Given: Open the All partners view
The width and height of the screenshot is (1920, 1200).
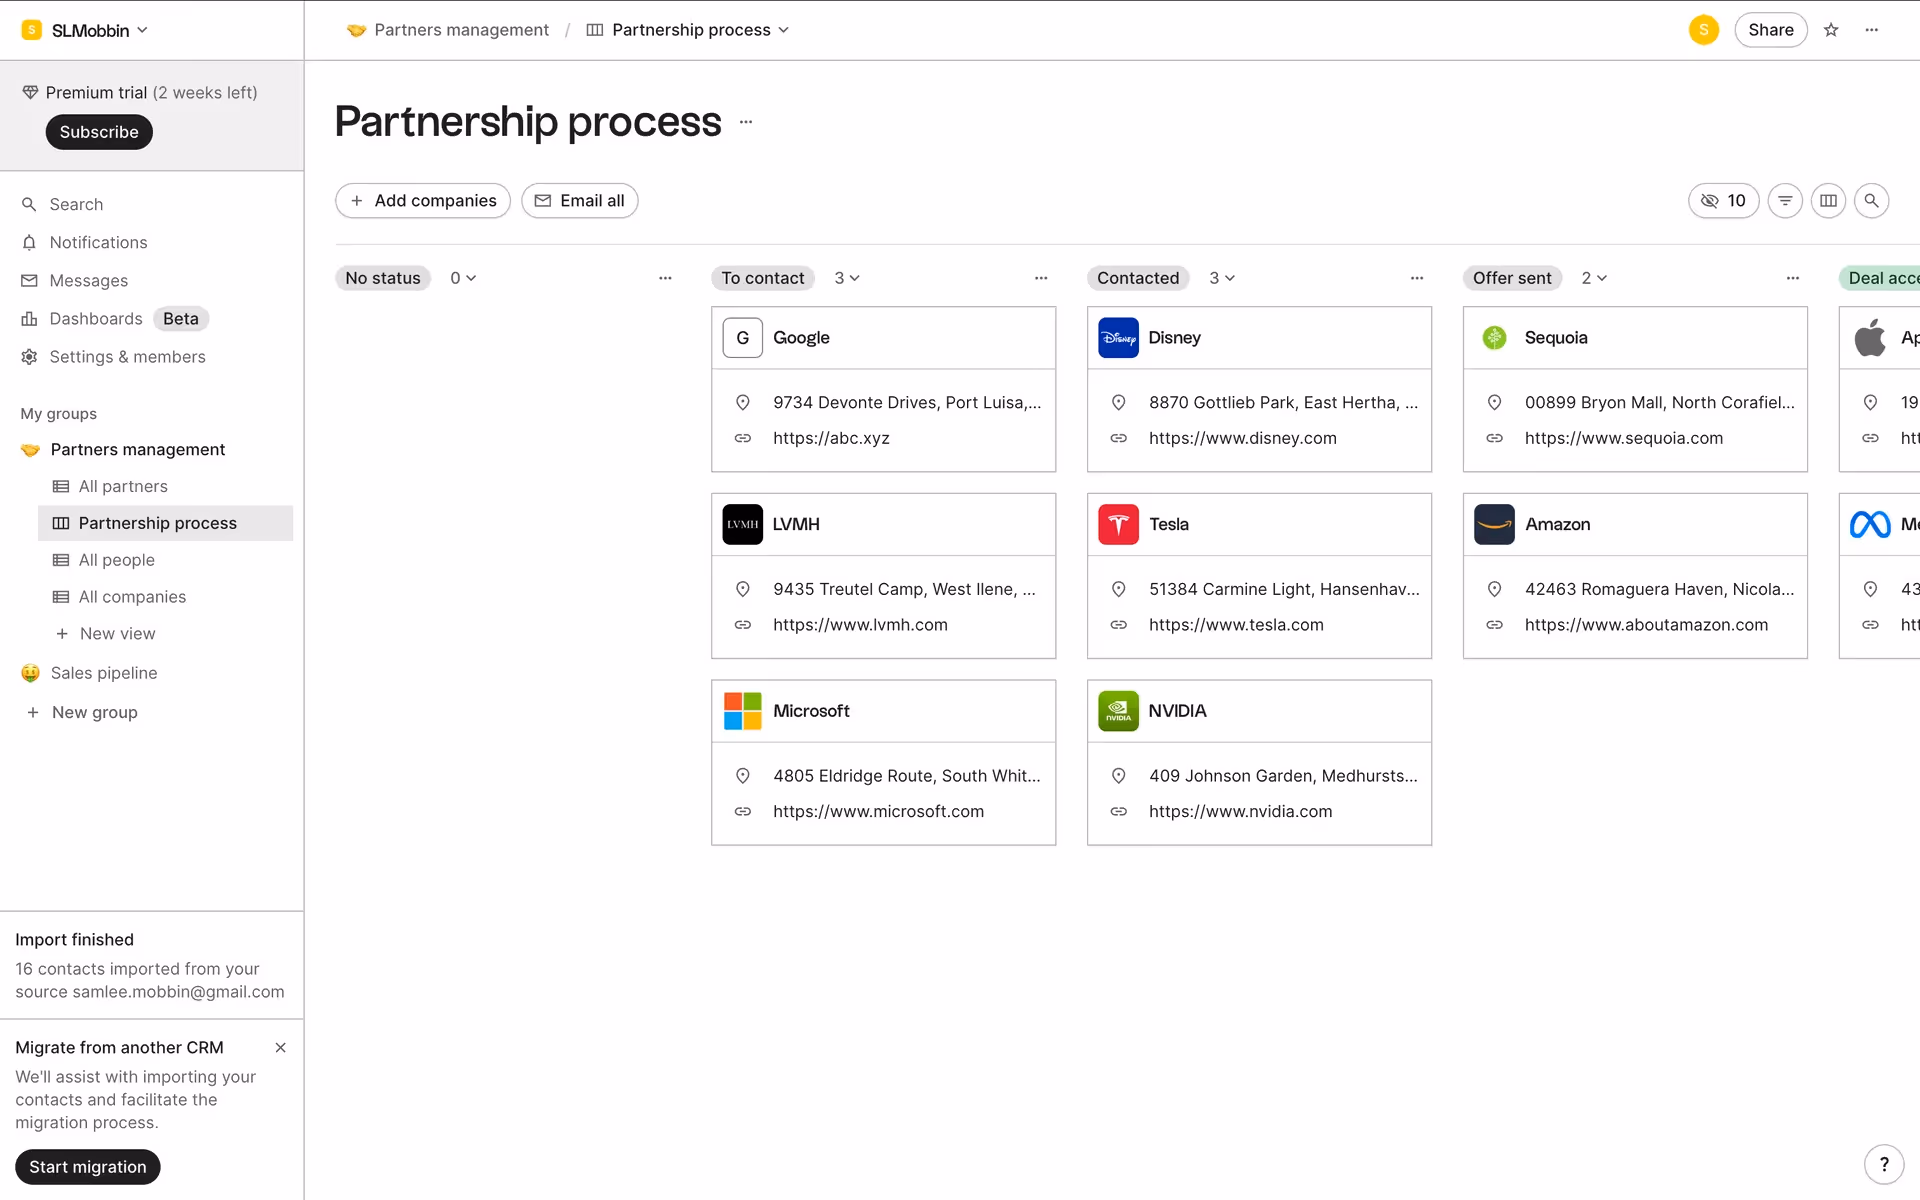Looking at the screenshot, I should (123, 486).
